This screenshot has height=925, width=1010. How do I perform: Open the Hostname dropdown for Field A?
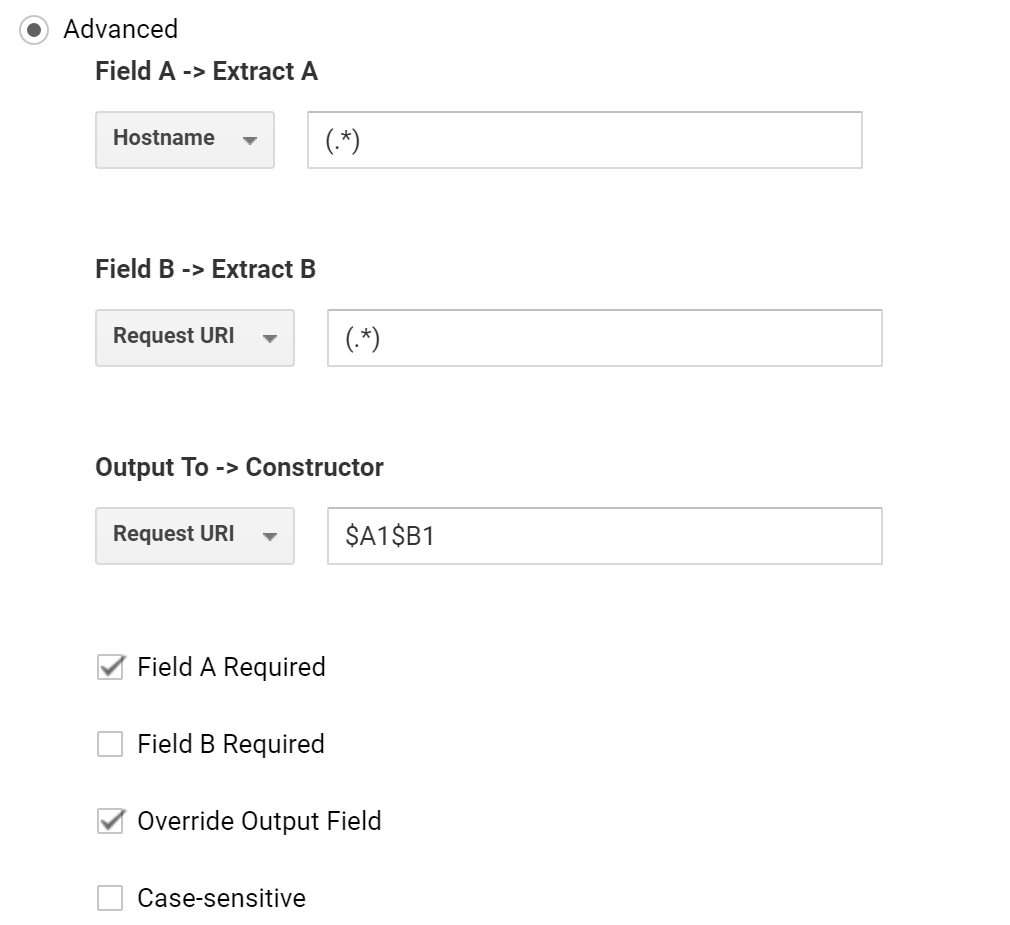(x=184, y=139)
